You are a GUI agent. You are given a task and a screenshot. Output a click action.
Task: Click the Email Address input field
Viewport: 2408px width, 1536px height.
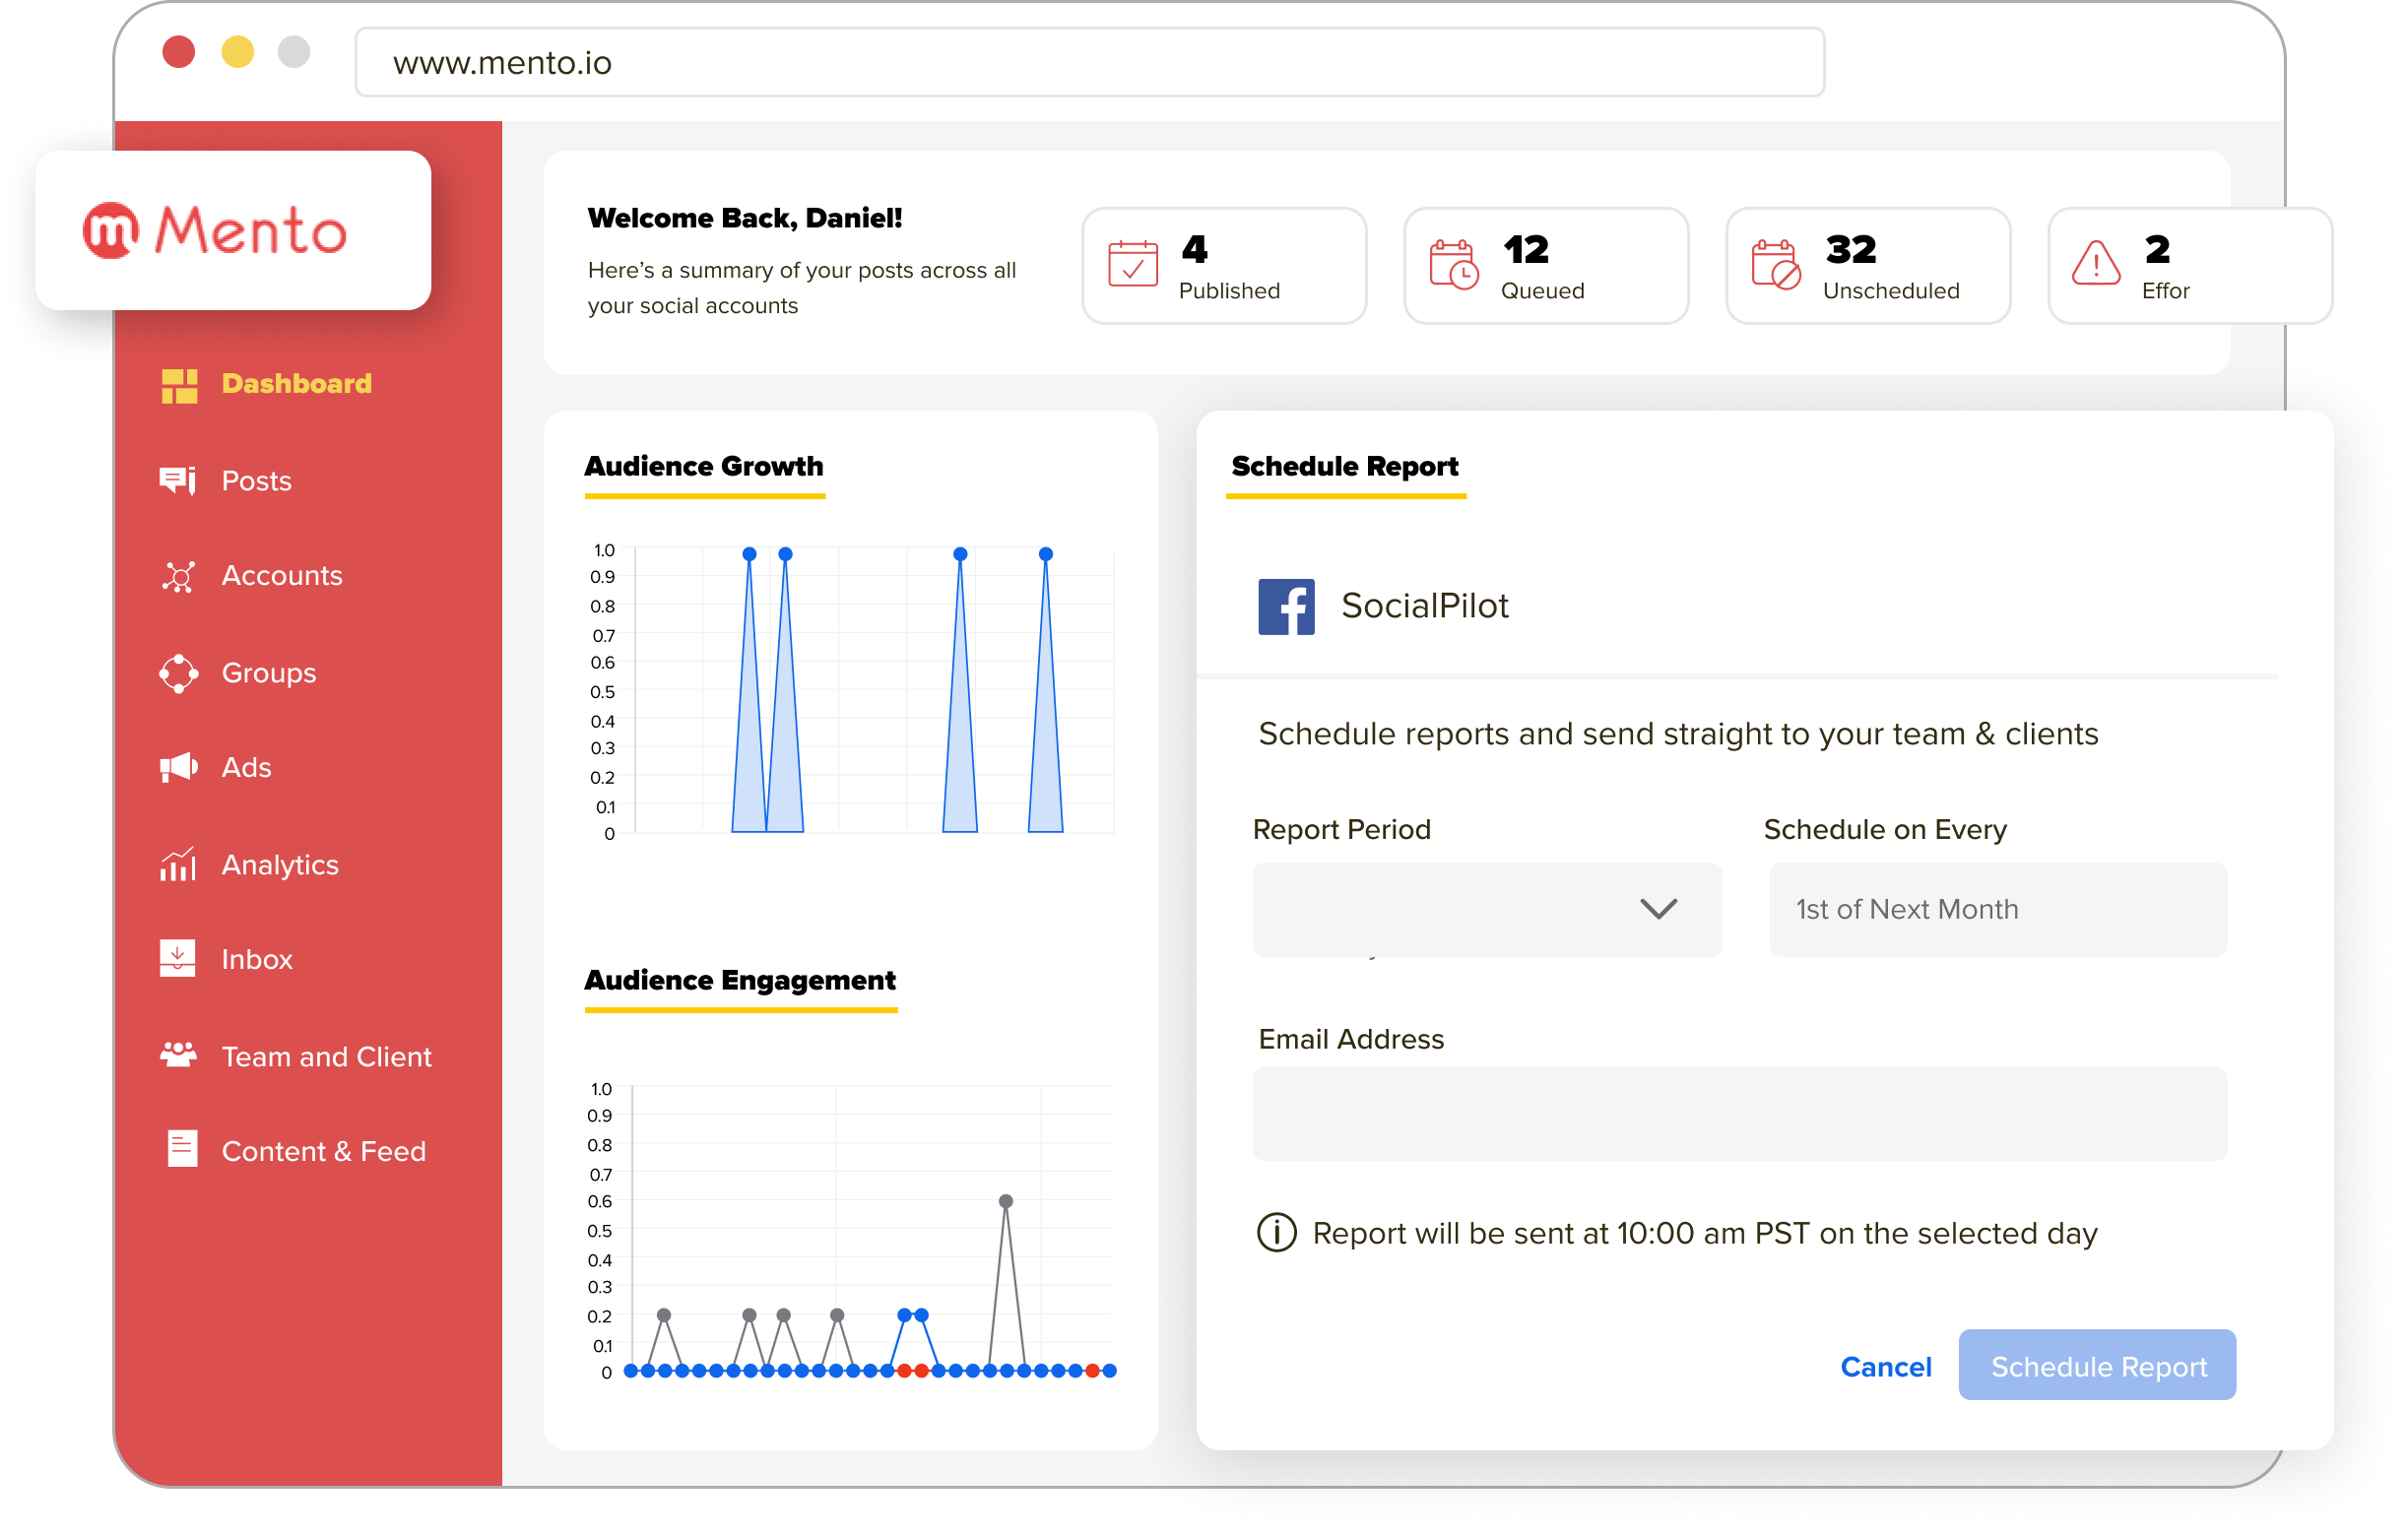tap(1741, 1115)
